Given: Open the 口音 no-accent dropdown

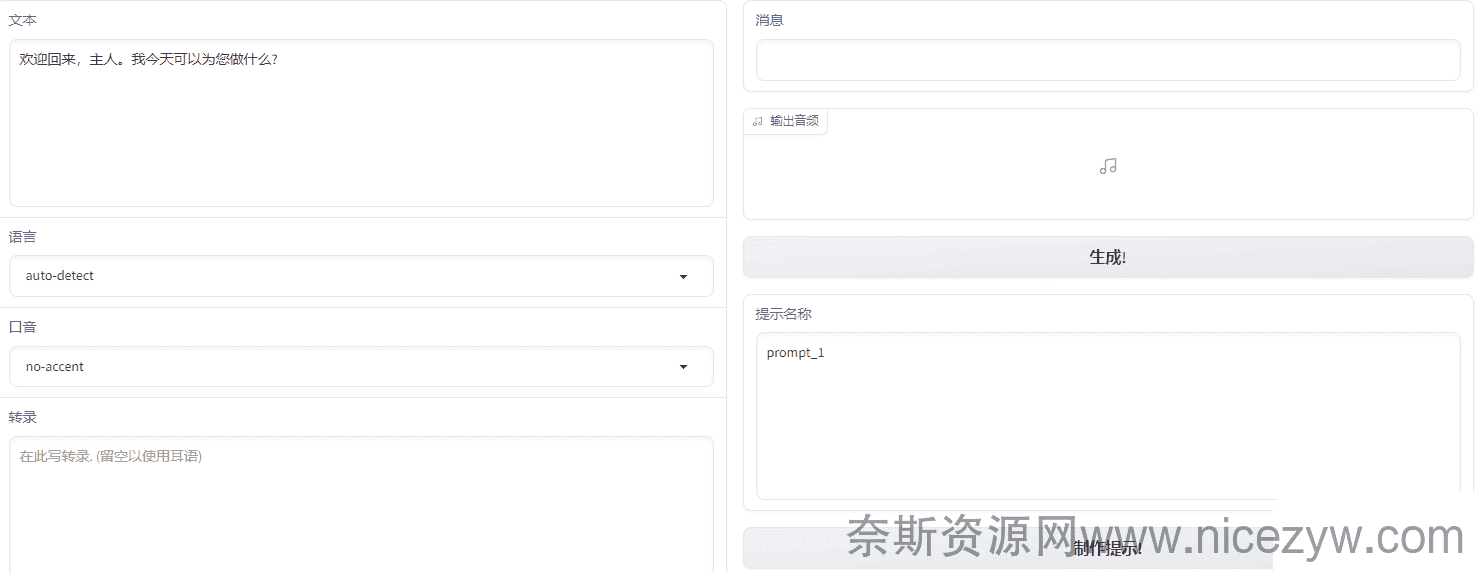Looking at the screenshot, I should (x=361, y=367).
